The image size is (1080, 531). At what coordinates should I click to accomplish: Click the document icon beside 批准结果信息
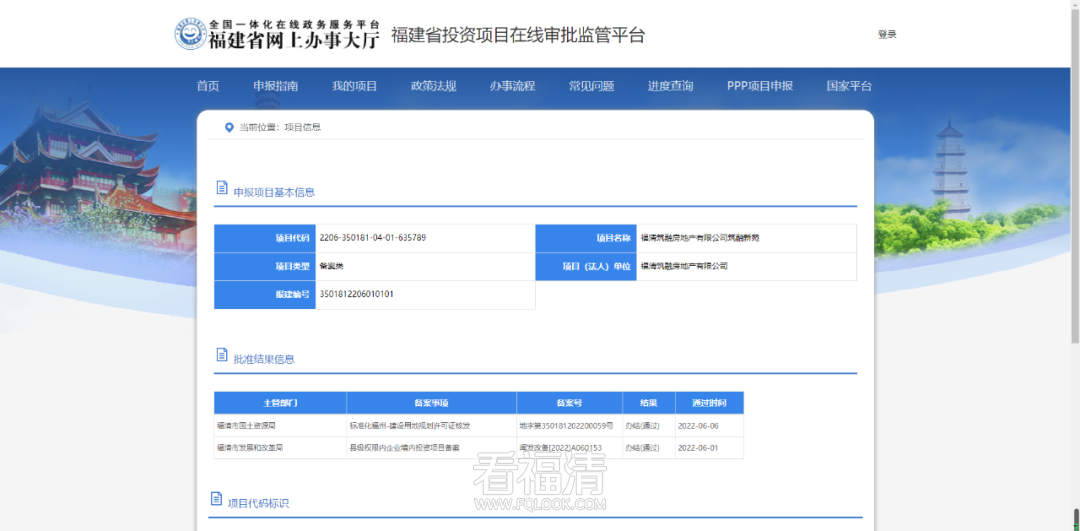(x=222, y=356)
